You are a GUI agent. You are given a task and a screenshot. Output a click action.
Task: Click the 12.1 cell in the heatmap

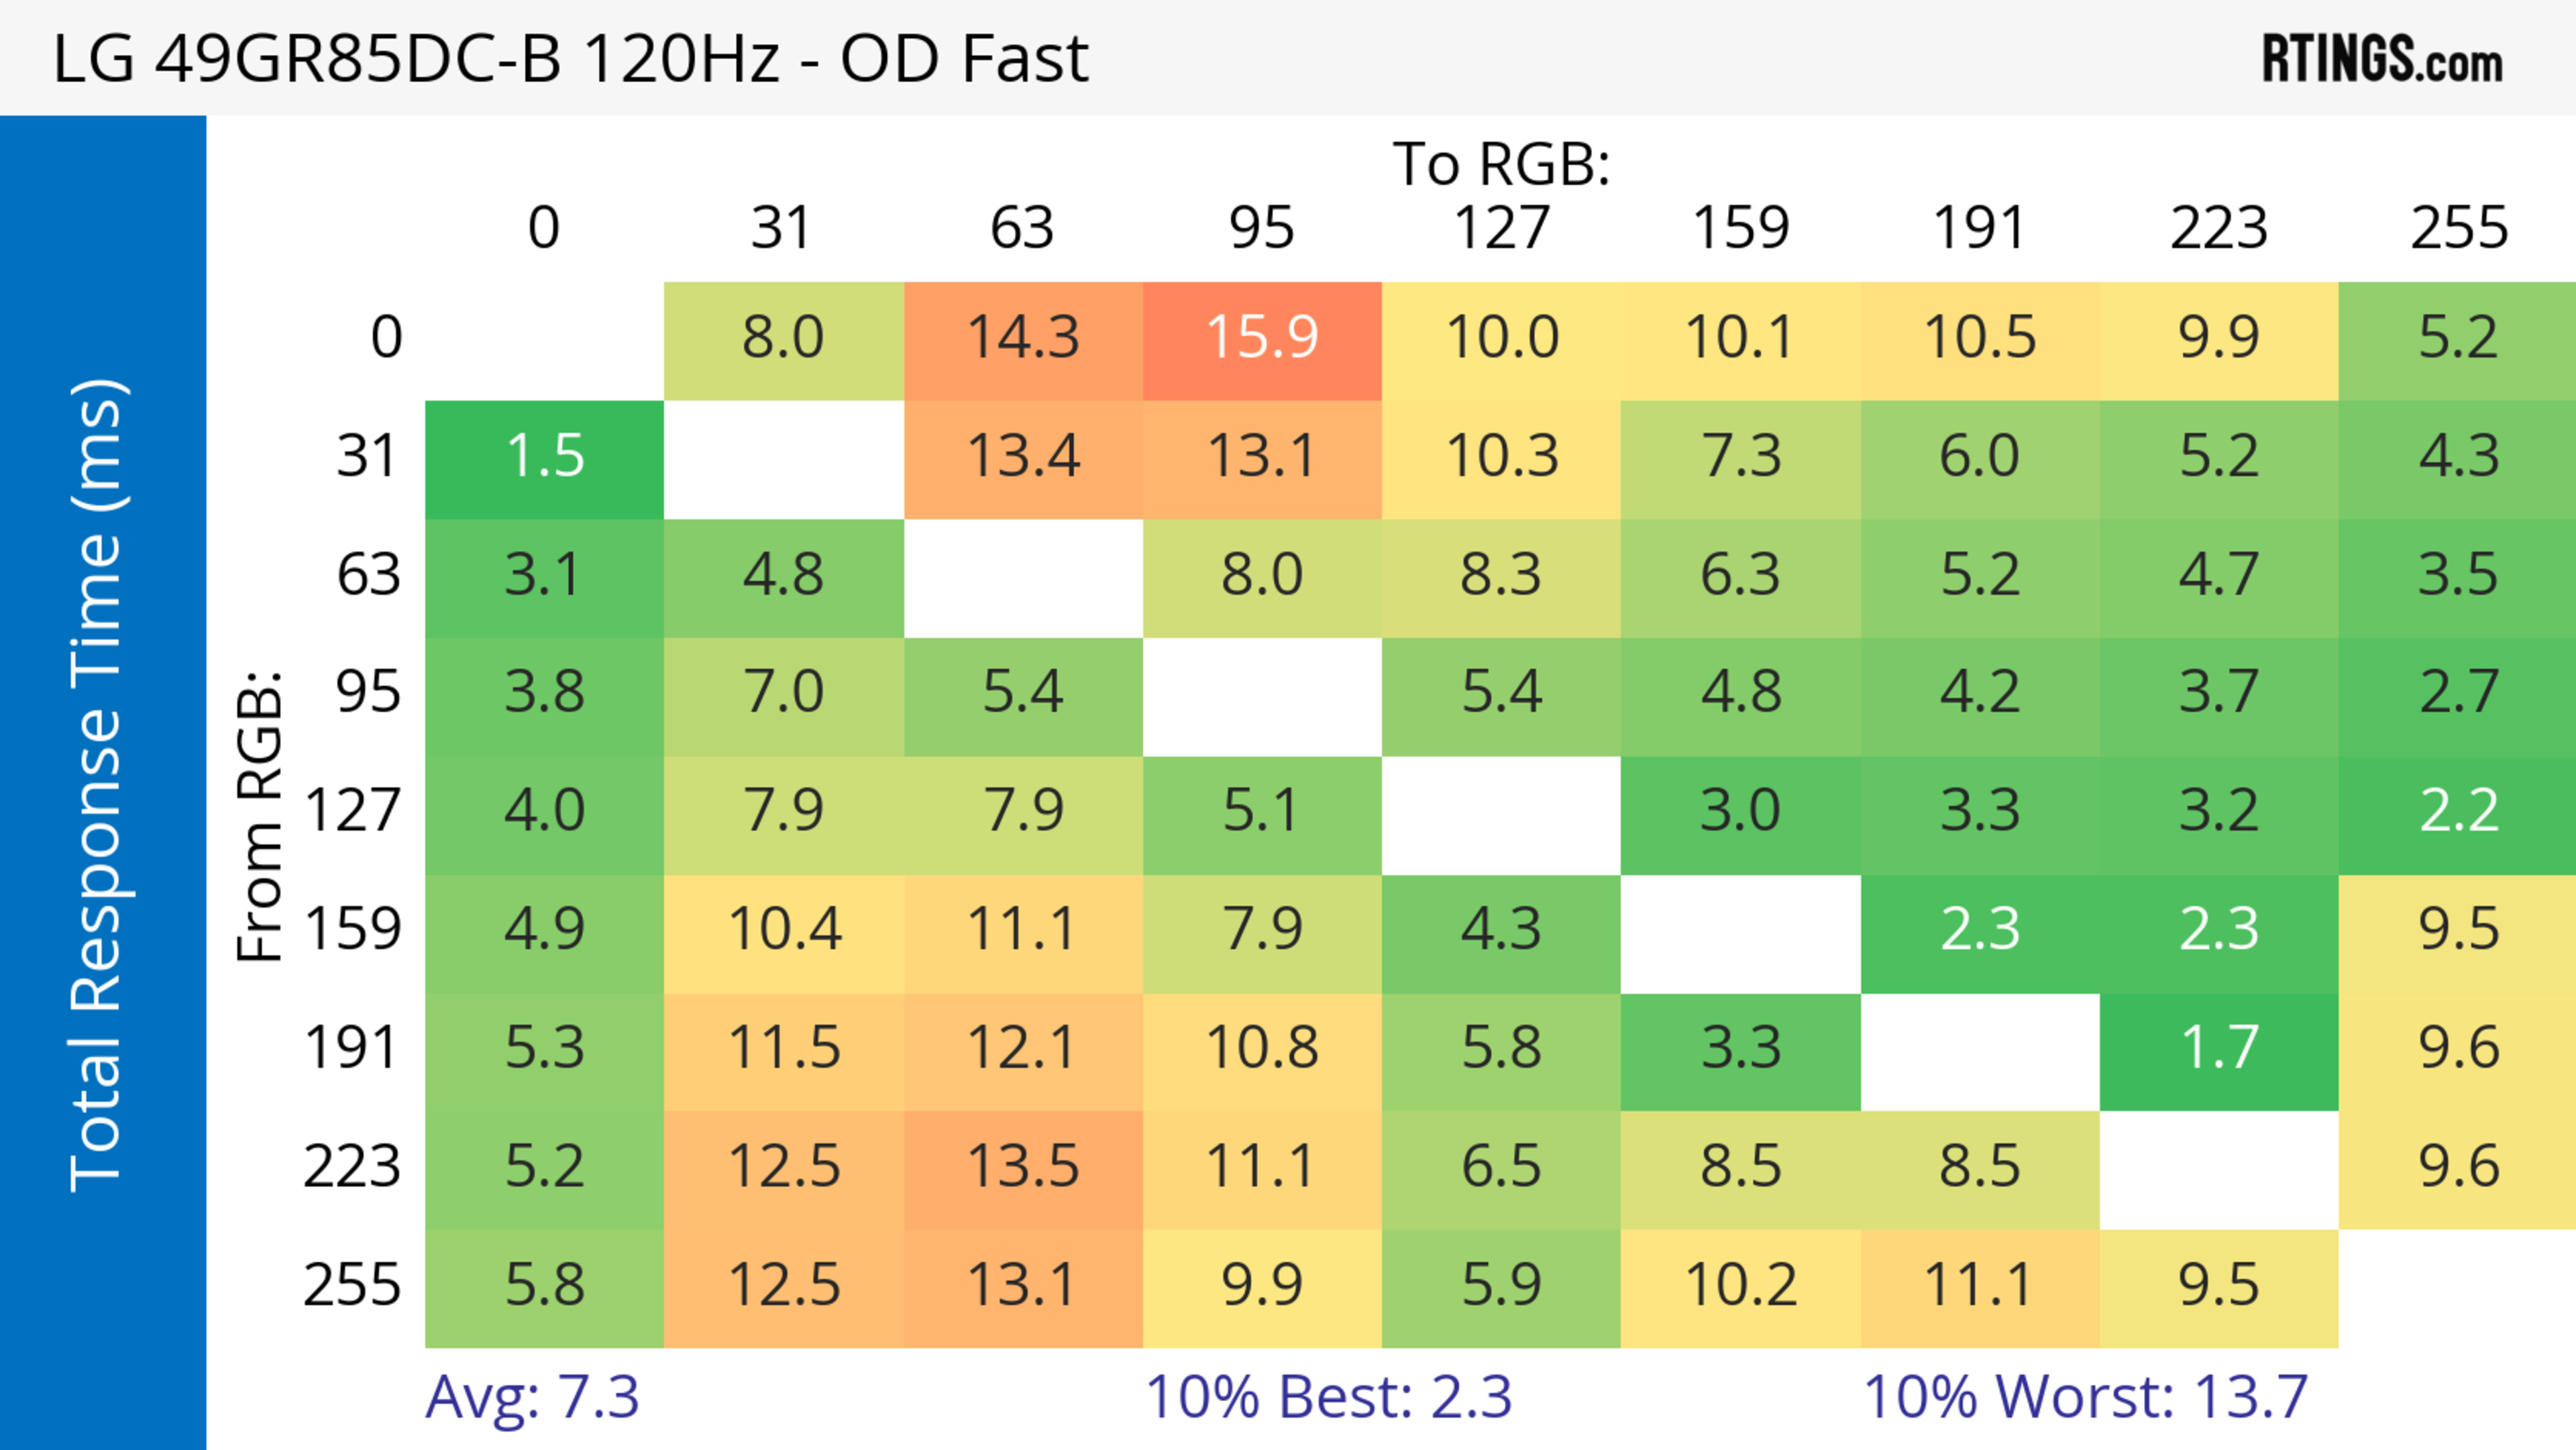point(1023,1048)
